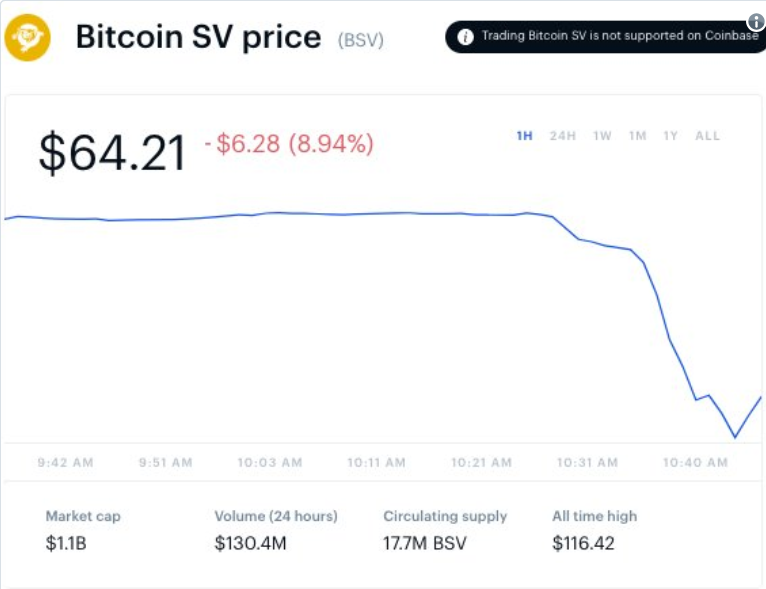Switch to the 1M time range
The width and height of the screenshot is (766, 589).
tap(637, 136)
